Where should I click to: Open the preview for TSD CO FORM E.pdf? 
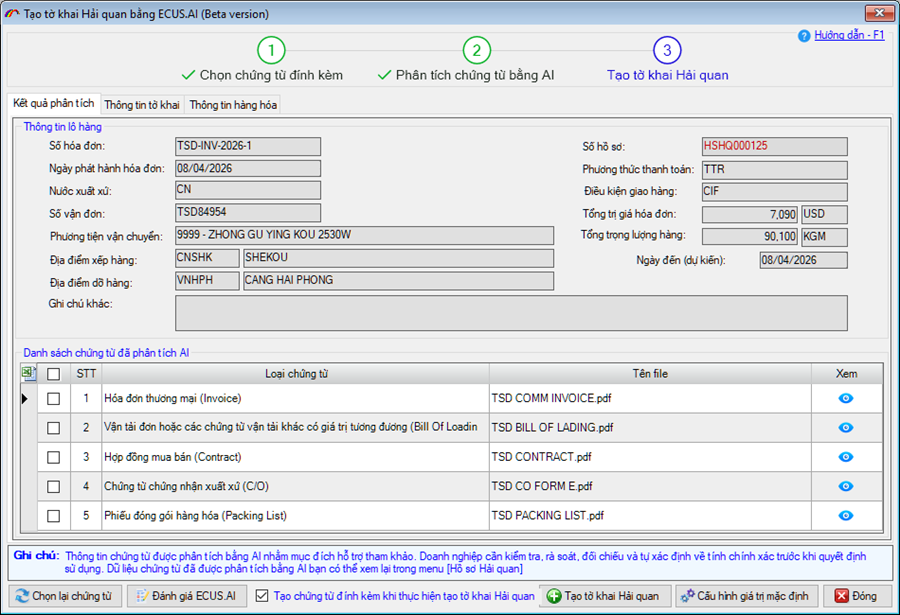845,486
